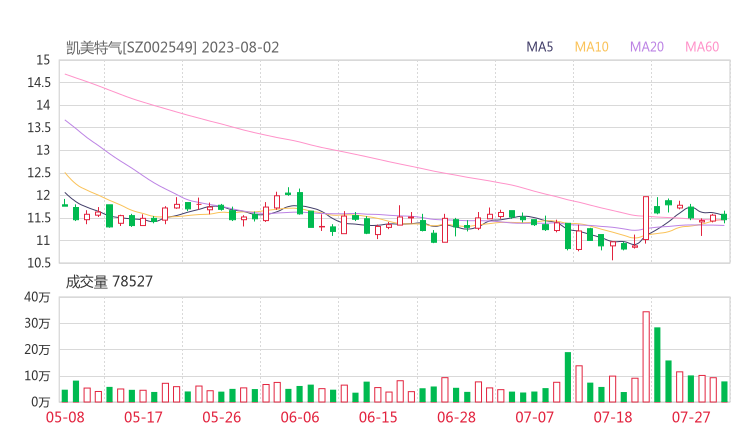Click the 10万 volume axis label
The height and width of the screenshot is (440, 740).
click(x=37, y=376)
